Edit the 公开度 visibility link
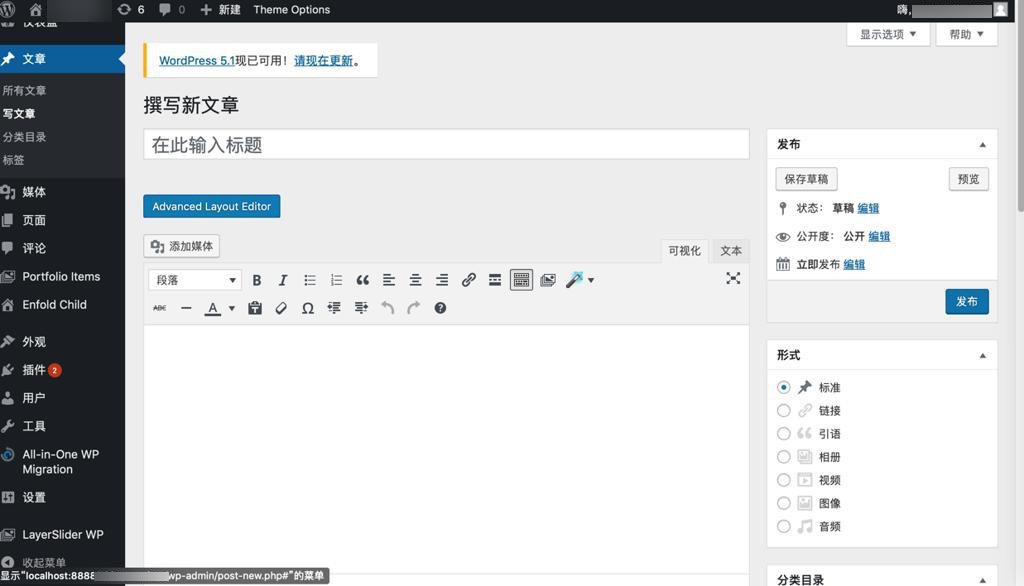The height and width of the screenshot is (586, 1024). click(879, 236)
